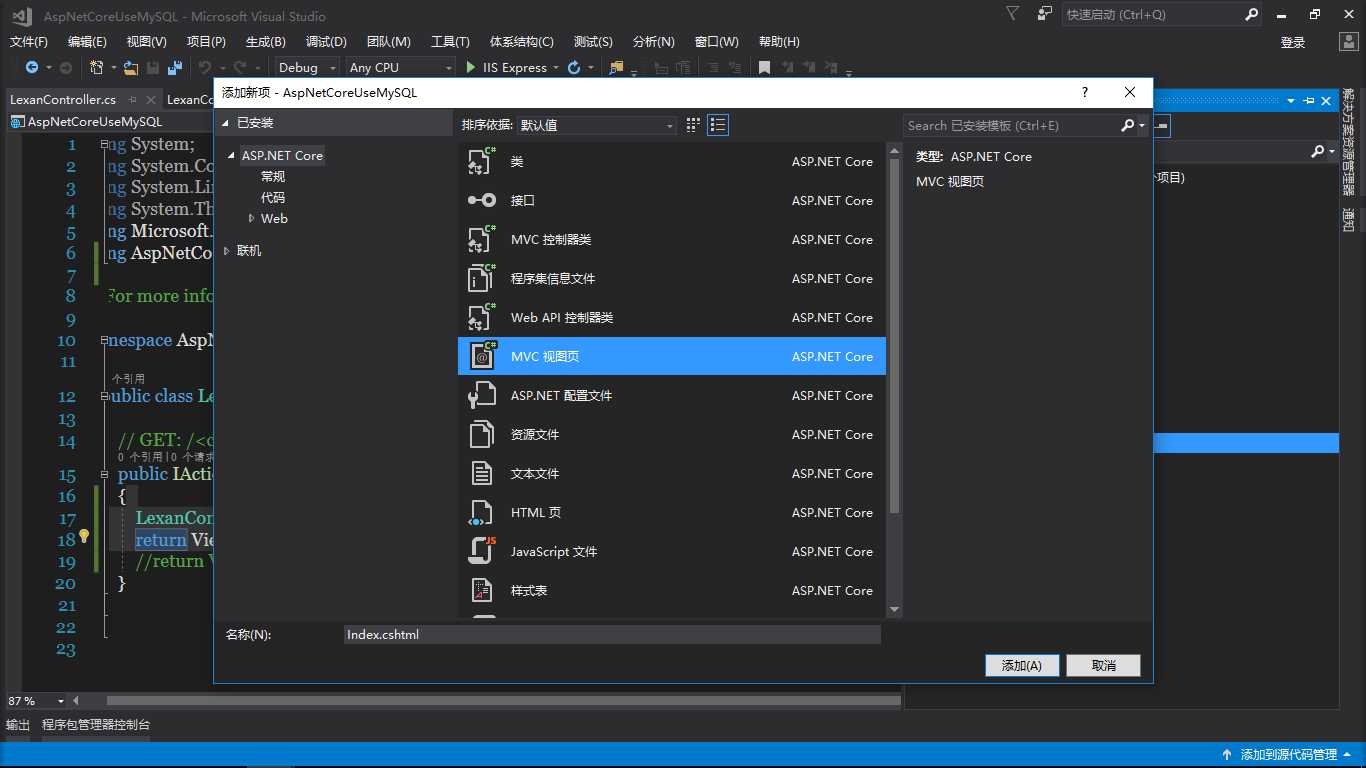1366x768 pixels.
Task: Click the open file toolbar icon
Action: [130, 67]
